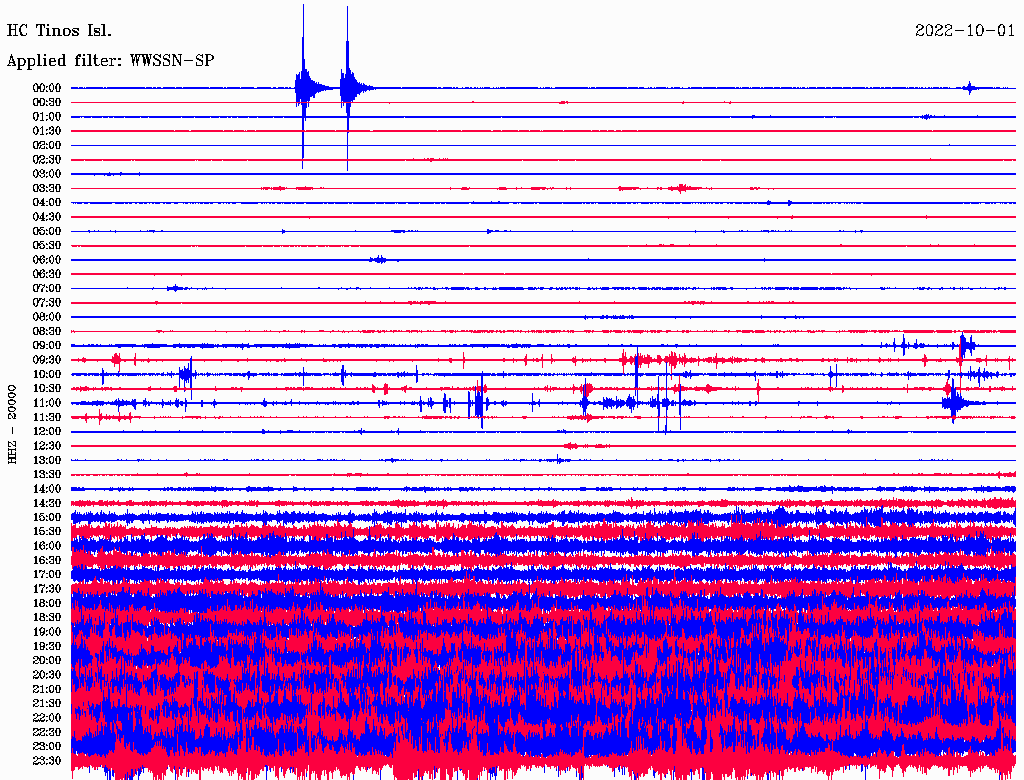Click the blue burst at the start of the 06:00 trace

coord(378,260)
